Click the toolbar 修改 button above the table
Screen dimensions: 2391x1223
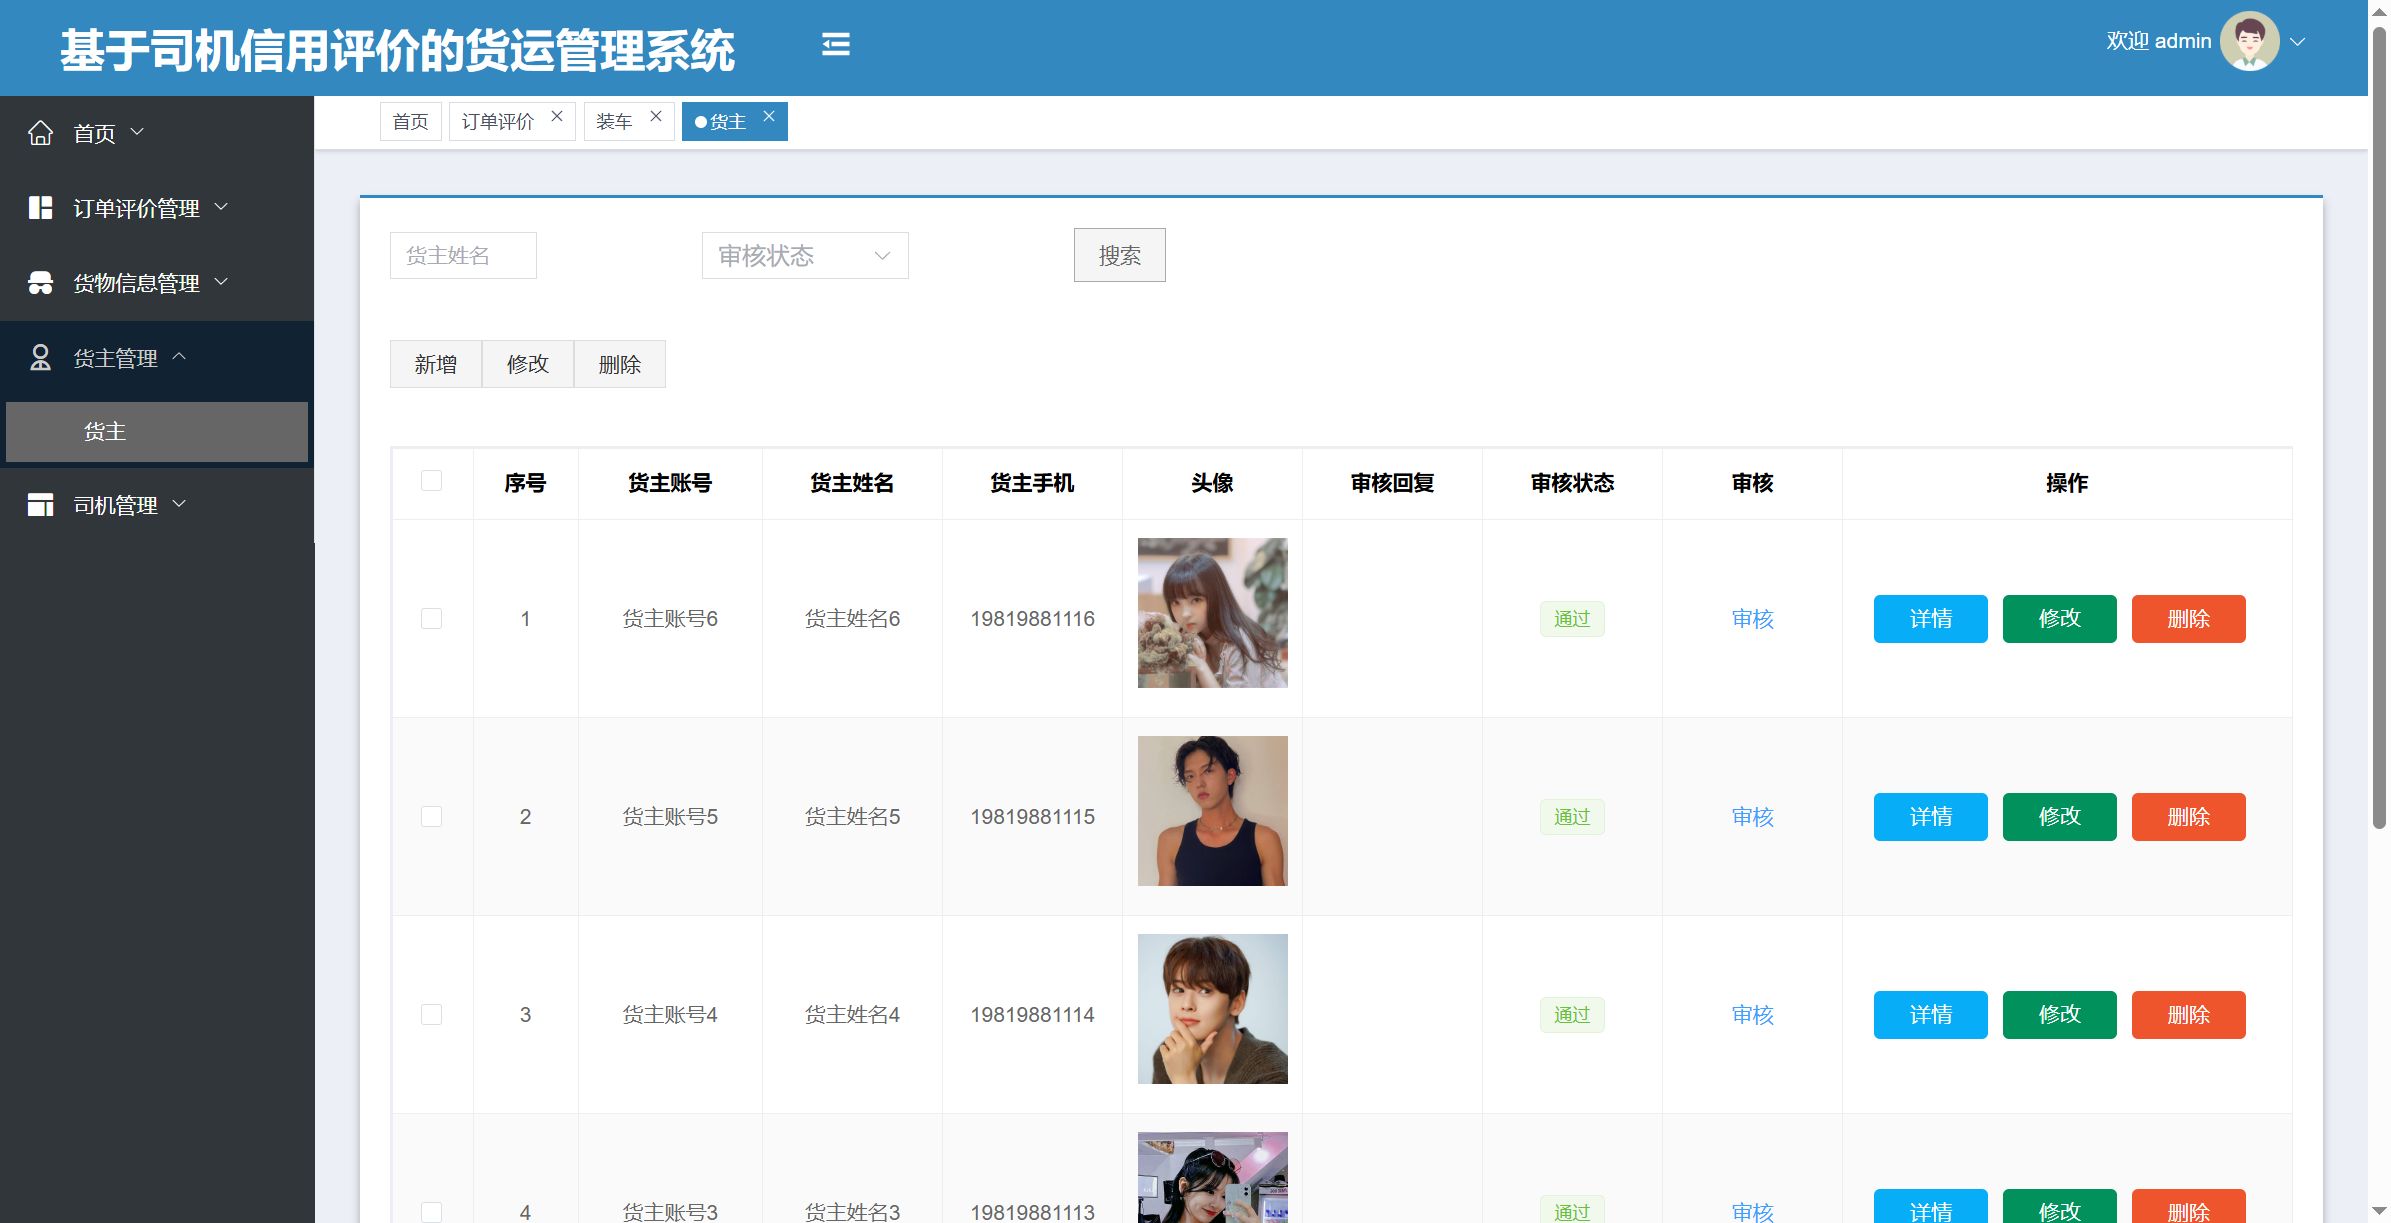528,364
